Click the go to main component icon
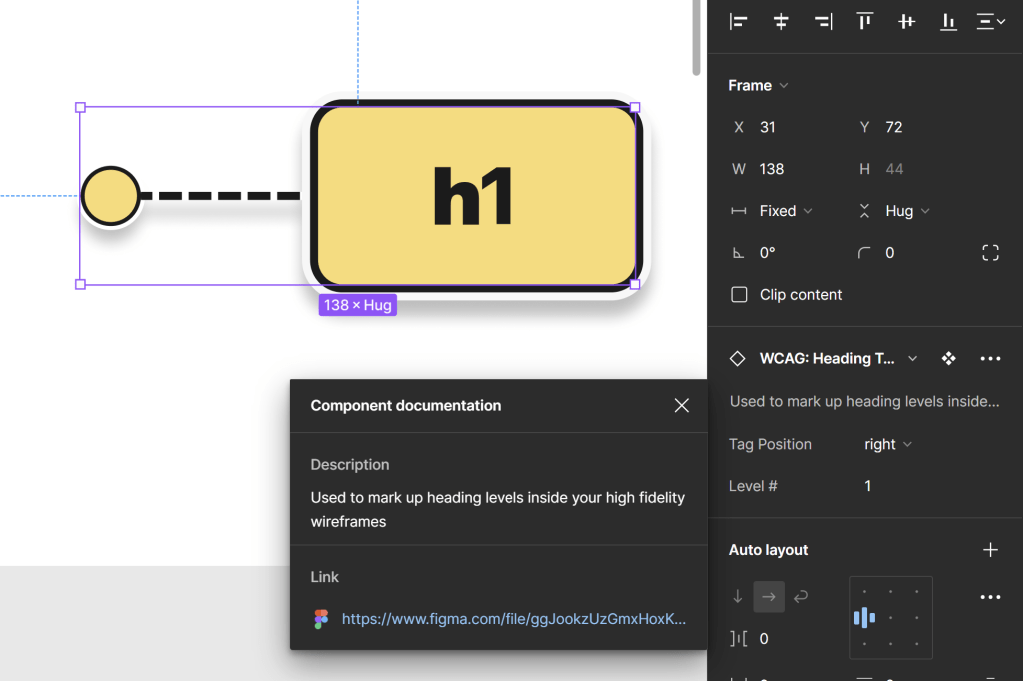The height and width of the screenshot is (681, 1023). [x=948, y=359]
